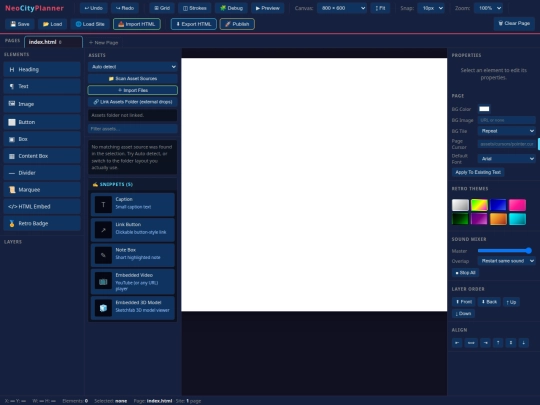The height and width of the screenshot is (405, 540).
Task: Align selection vertical middle
Action: click(511, 343)
